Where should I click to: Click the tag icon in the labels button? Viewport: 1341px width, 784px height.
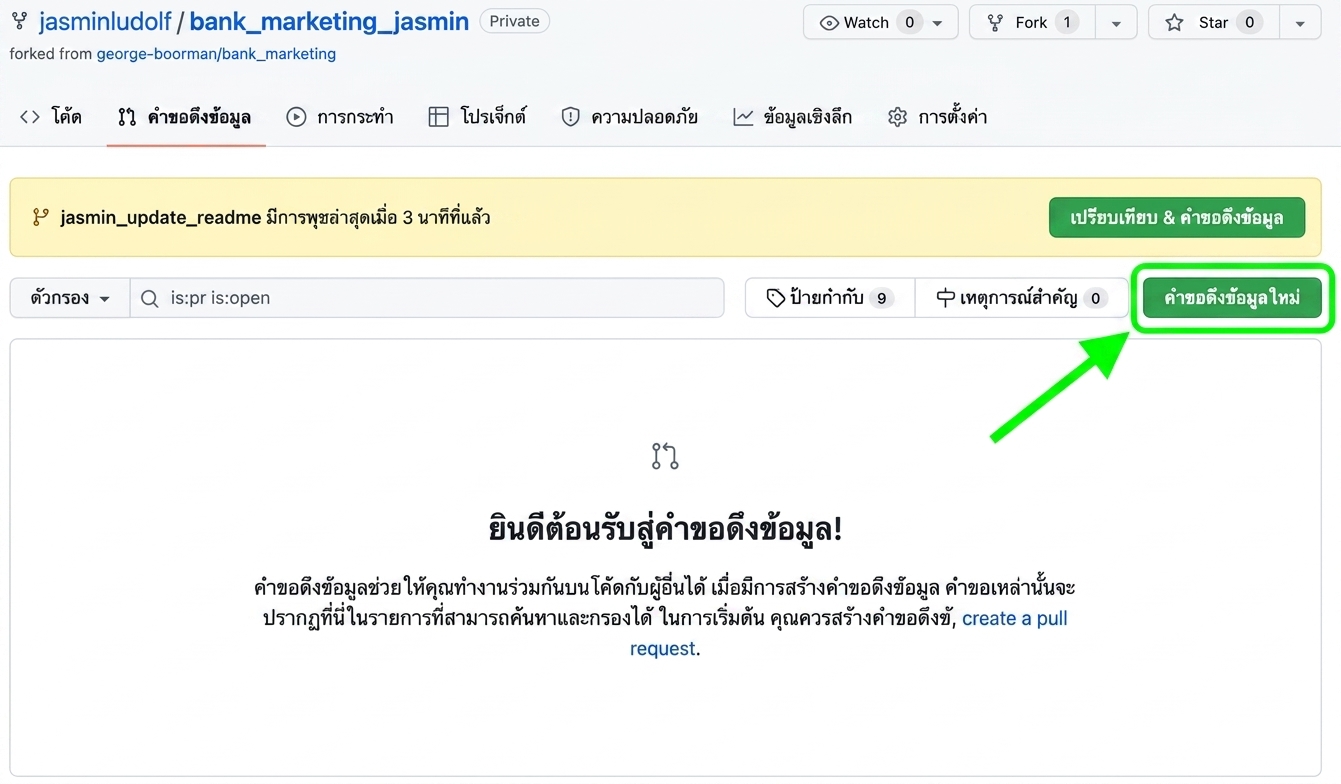775,298
